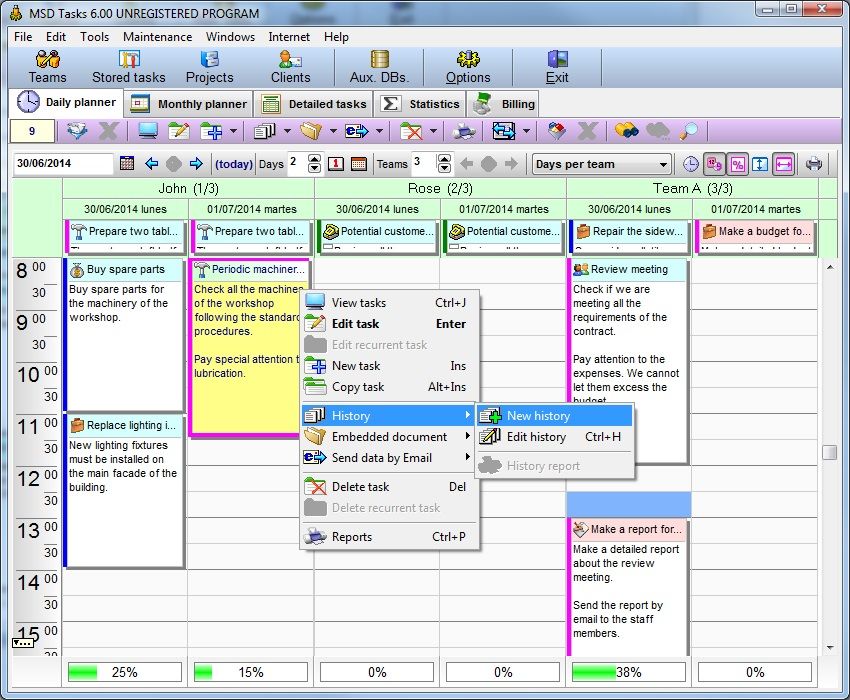850x700 pixels.
Task: Expand the new task icon dropdown arrow
Action: [233, 131]
